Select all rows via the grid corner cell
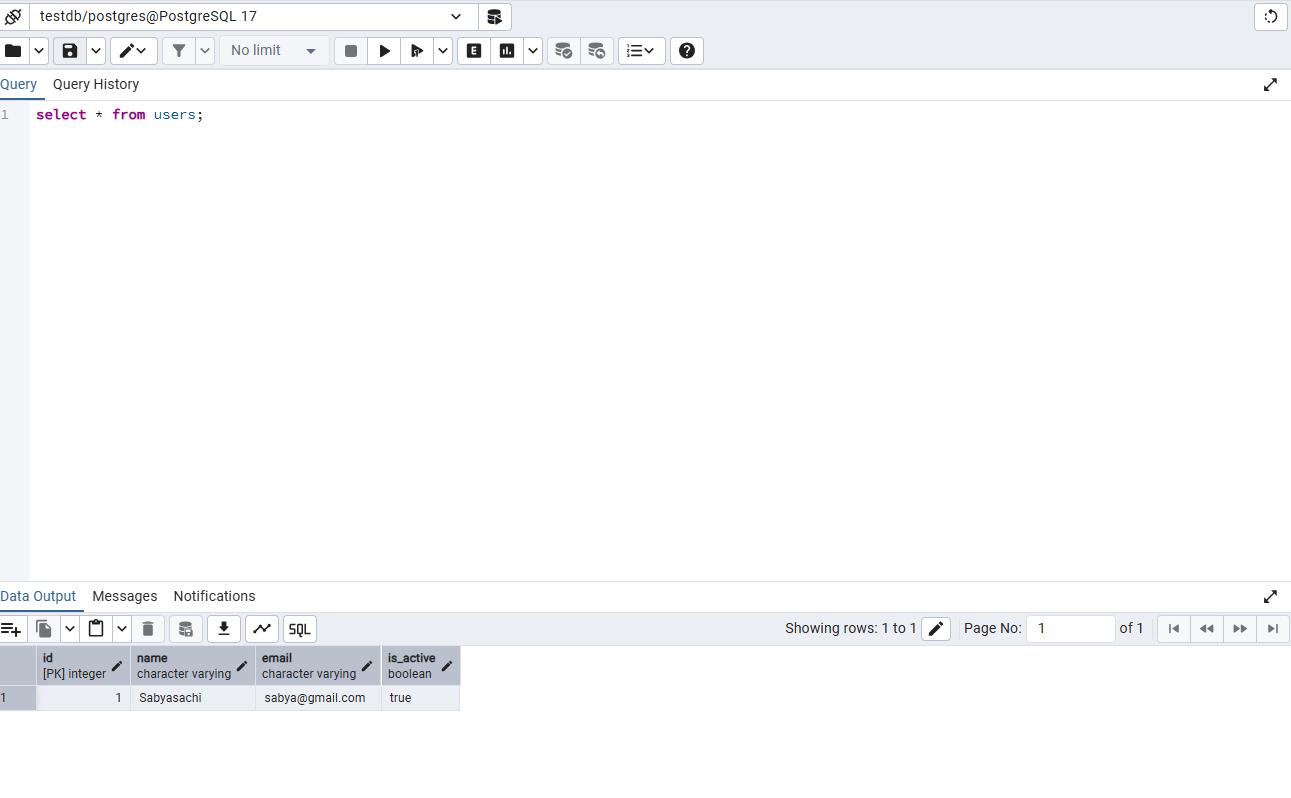 18,666
